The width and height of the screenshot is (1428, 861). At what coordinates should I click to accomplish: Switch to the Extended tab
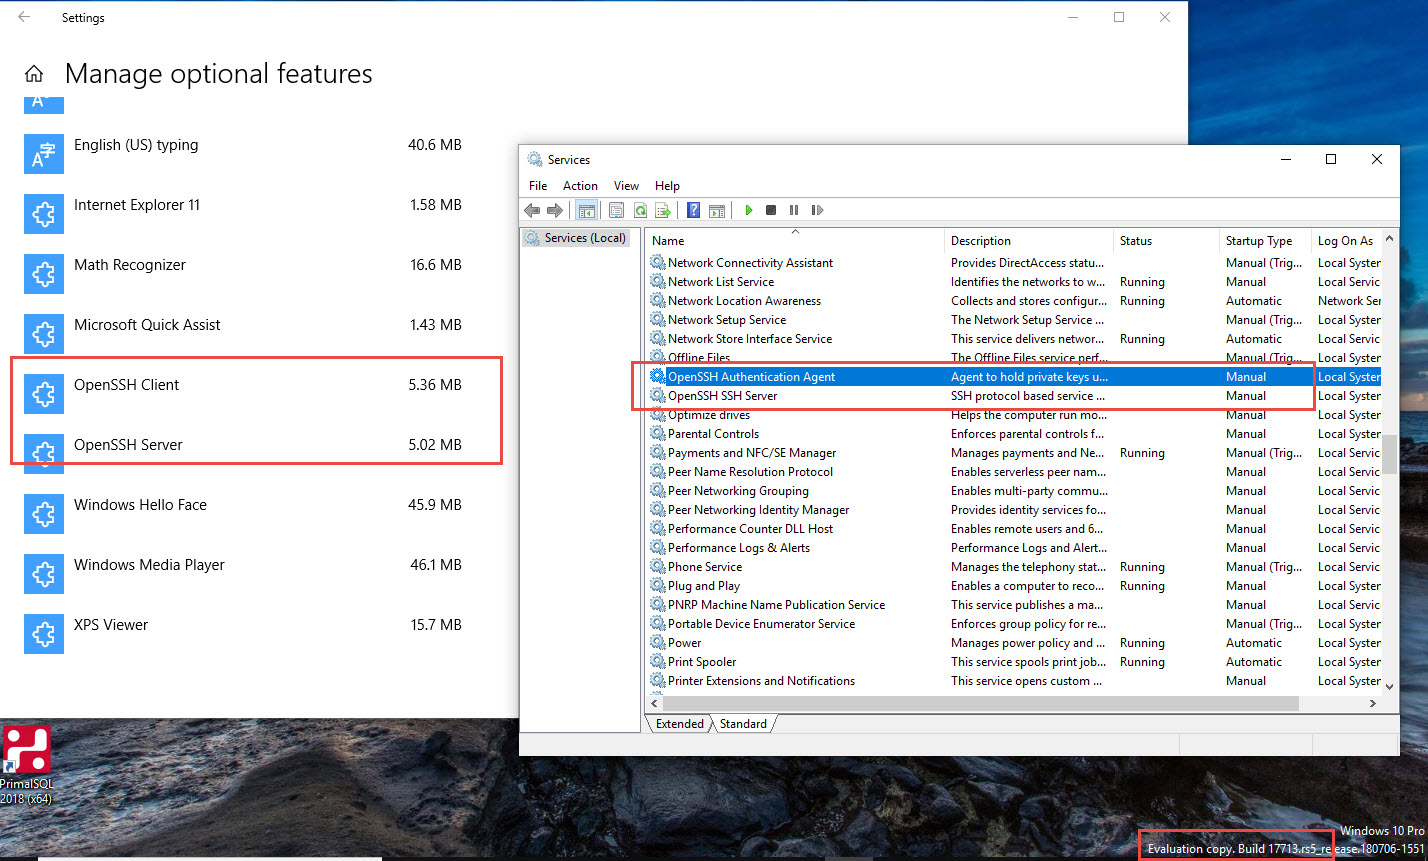point(680,724)
